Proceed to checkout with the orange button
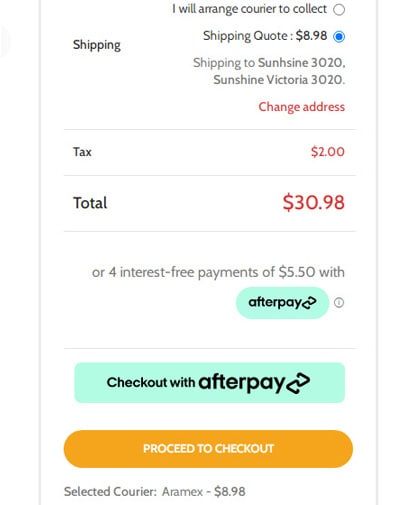 coord(208,449)
